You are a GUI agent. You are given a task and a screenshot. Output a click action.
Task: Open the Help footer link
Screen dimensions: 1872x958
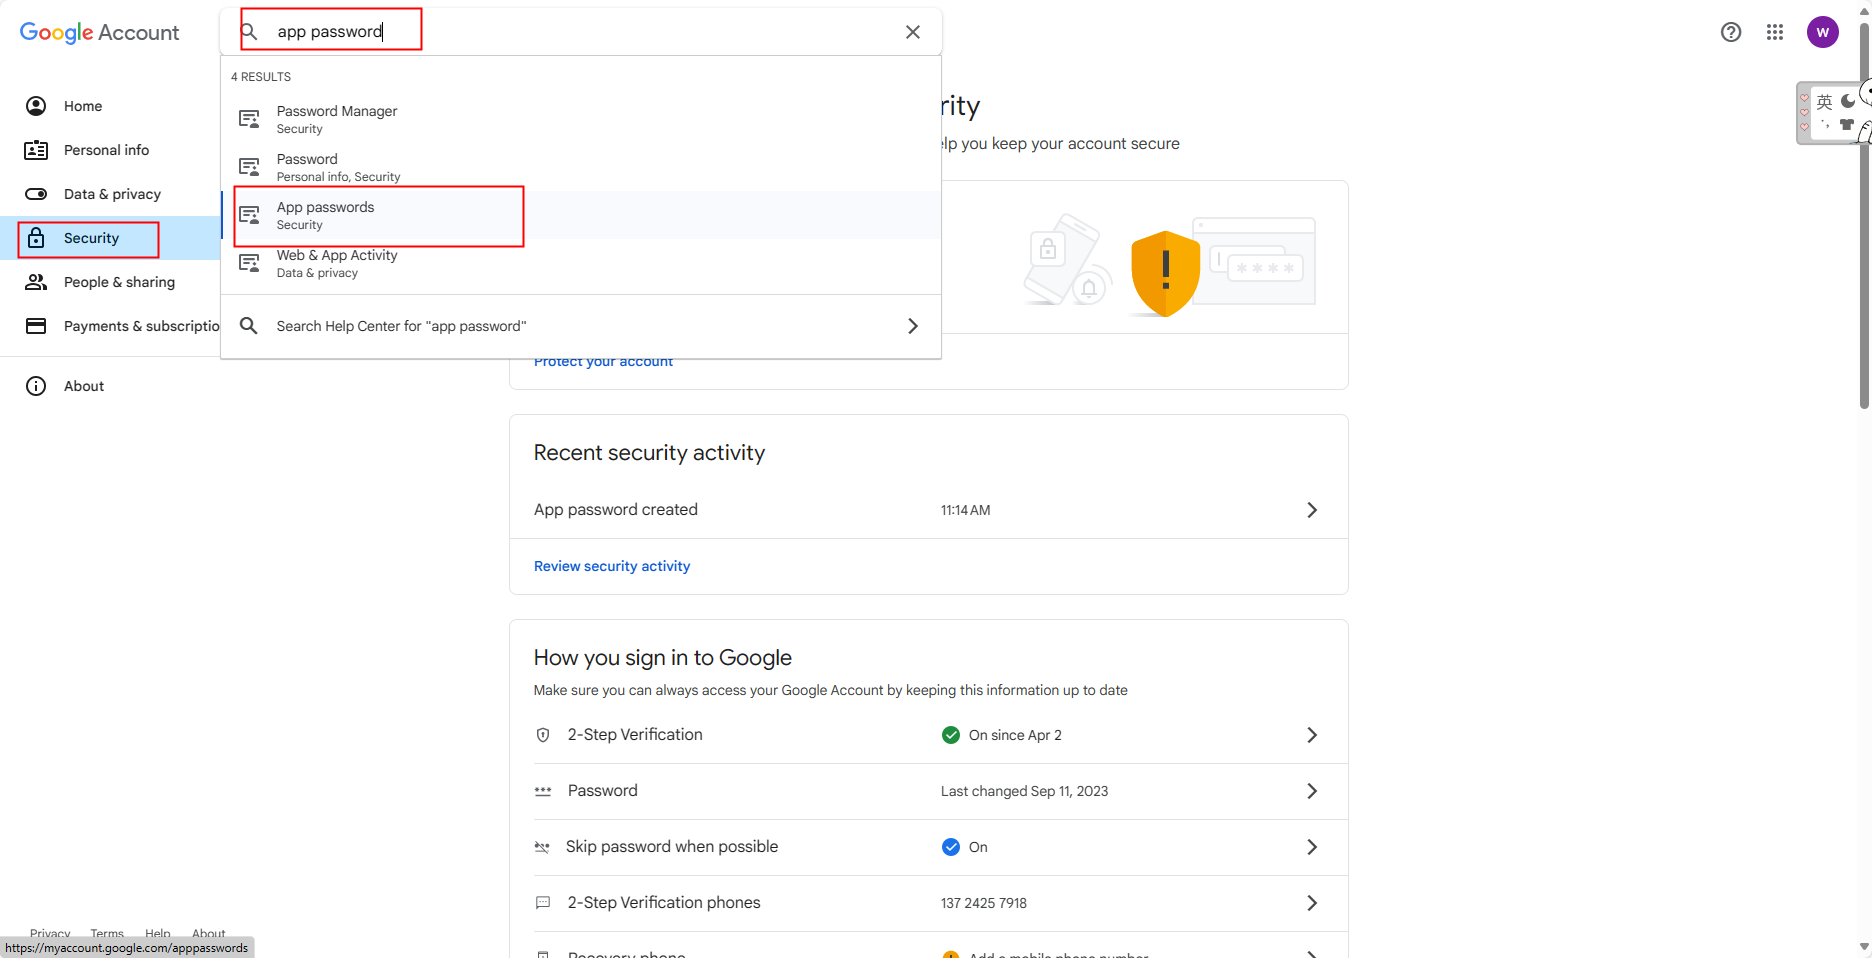pos(158,933)
